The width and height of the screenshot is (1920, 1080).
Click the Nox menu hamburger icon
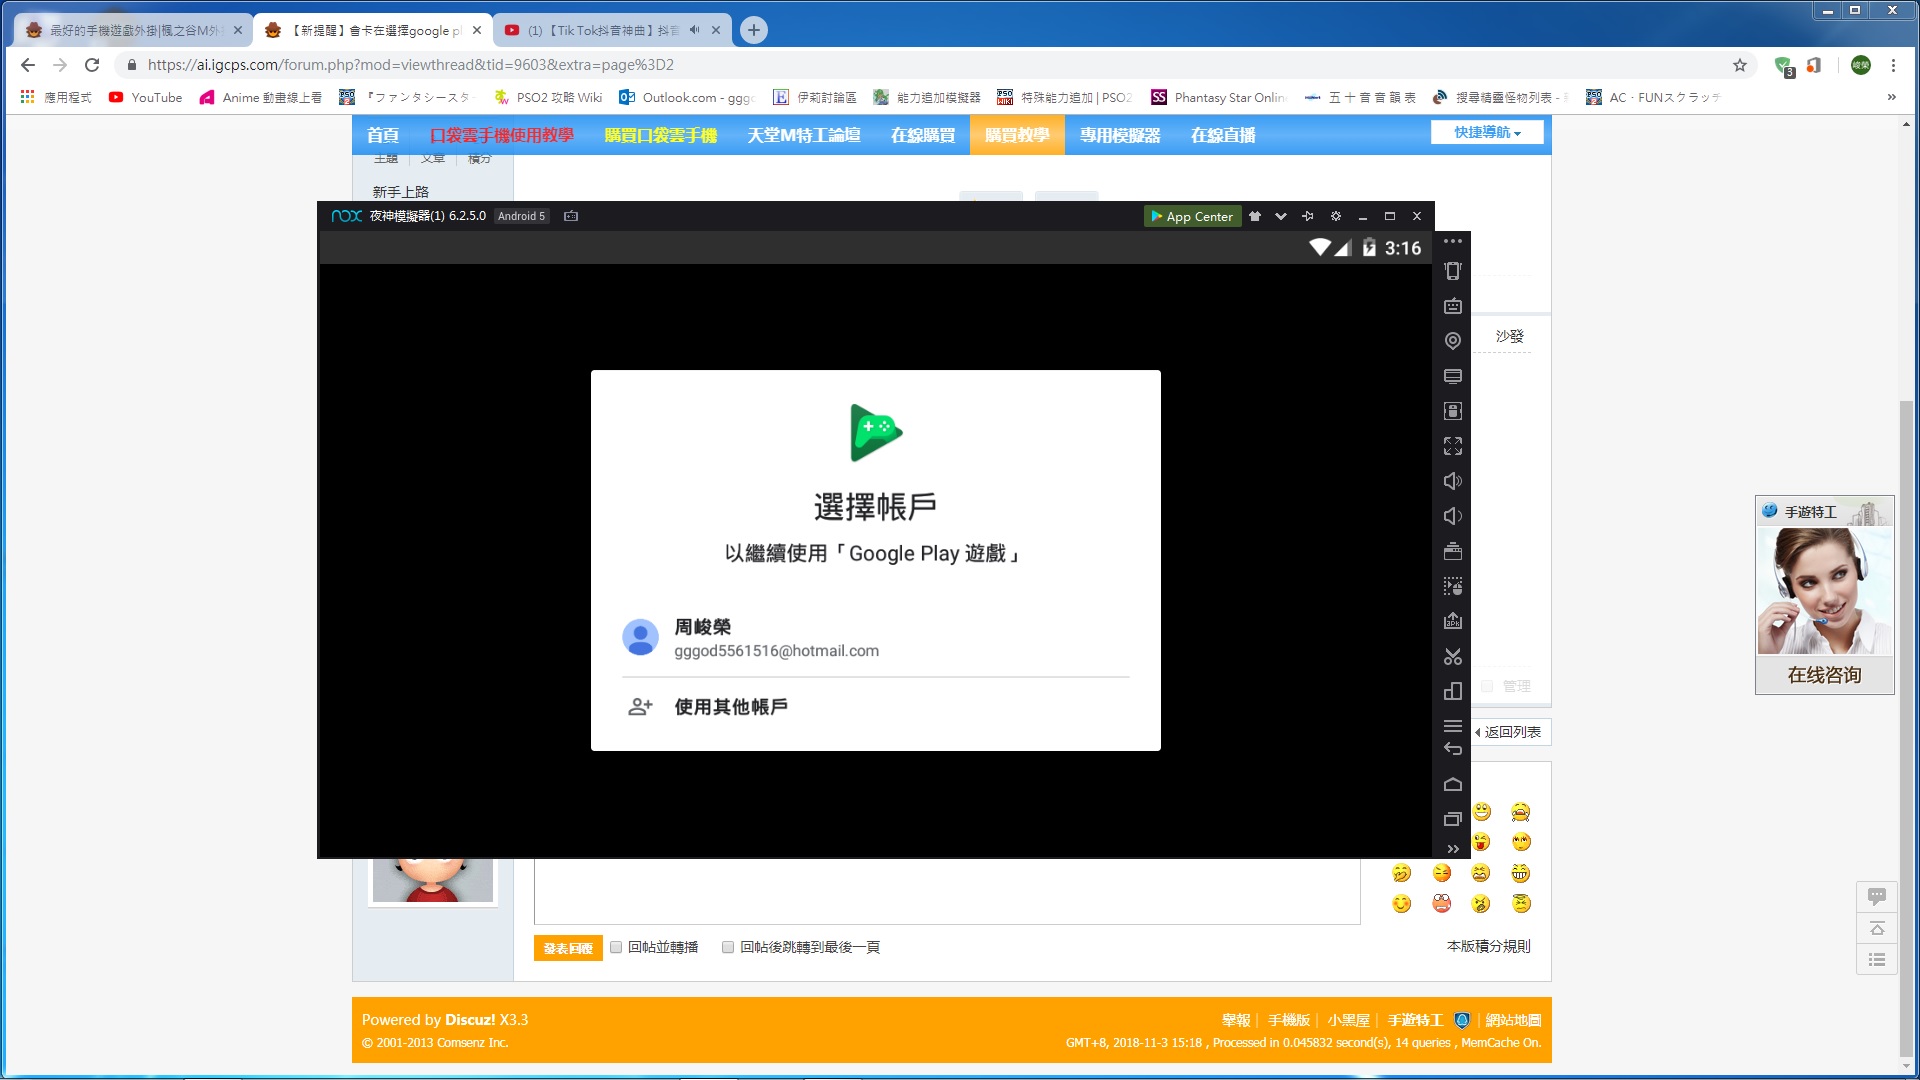1453,726
